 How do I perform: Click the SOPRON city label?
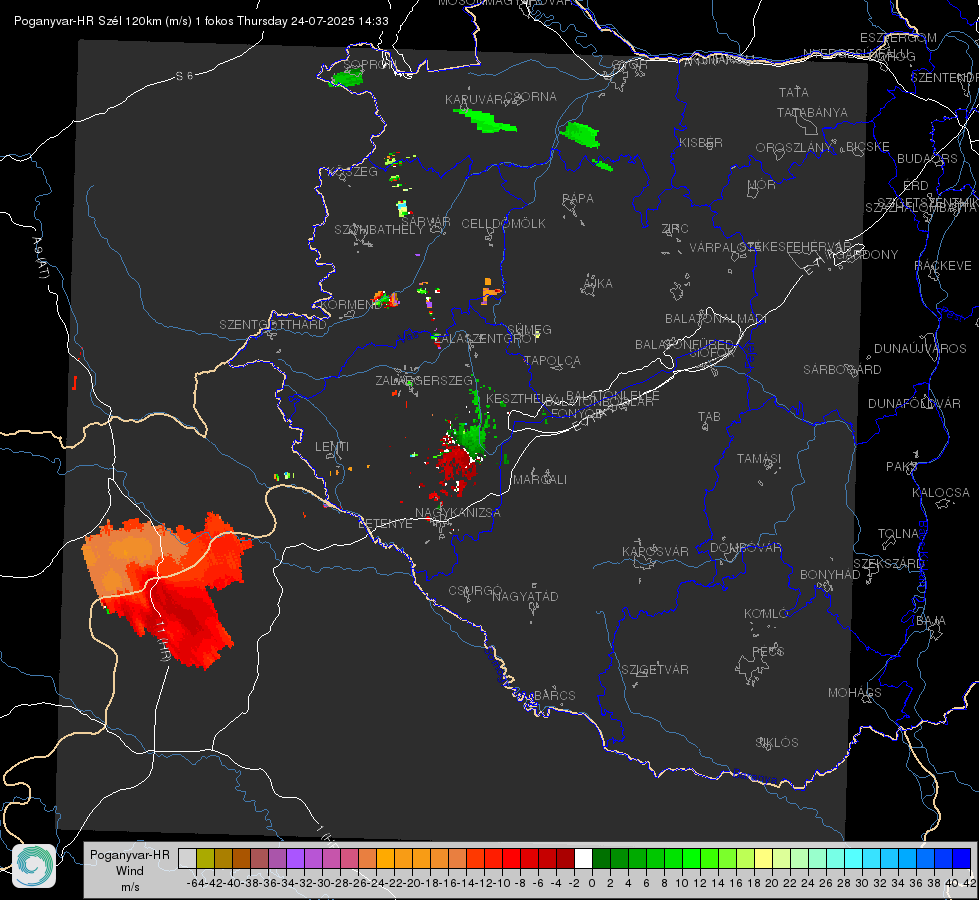[370, 64]
